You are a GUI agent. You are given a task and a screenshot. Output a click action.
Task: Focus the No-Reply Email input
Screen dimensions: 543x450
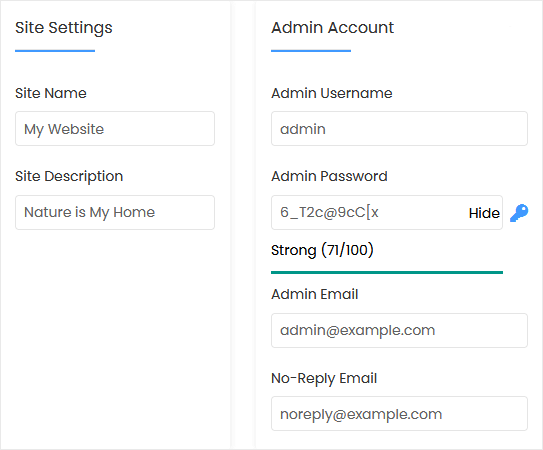[x=399, y=414]
